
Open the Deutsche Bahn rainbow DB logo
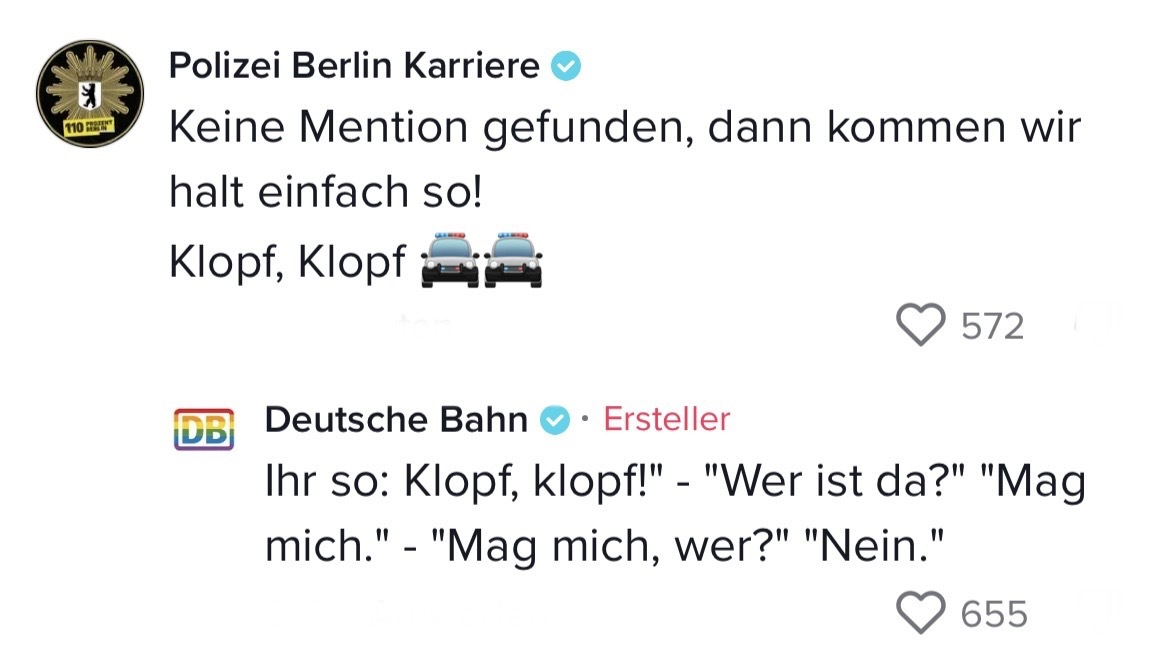(x=204, y=429)
